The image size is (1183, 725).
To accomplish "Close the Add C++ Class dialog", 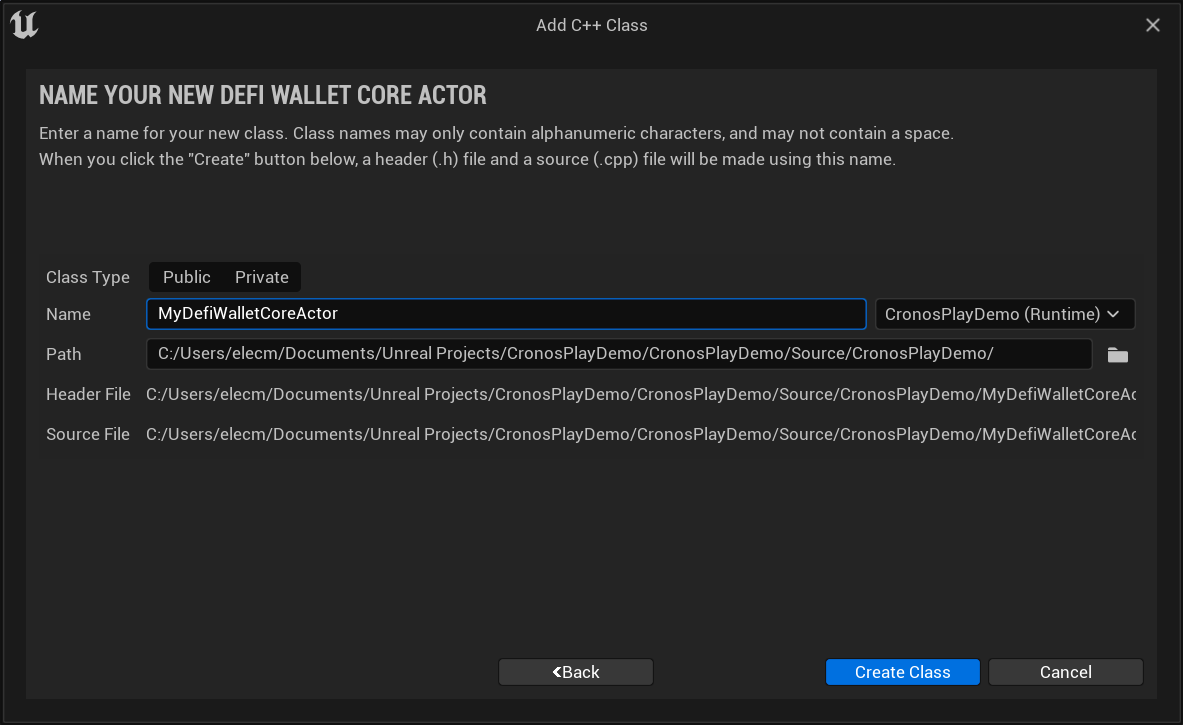I will [1153, 25].
